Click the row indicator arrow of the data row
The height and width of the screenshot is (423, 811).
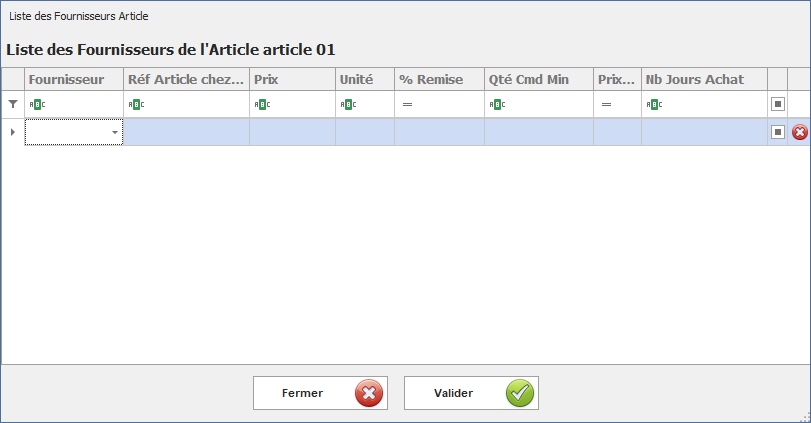point(13,132)
